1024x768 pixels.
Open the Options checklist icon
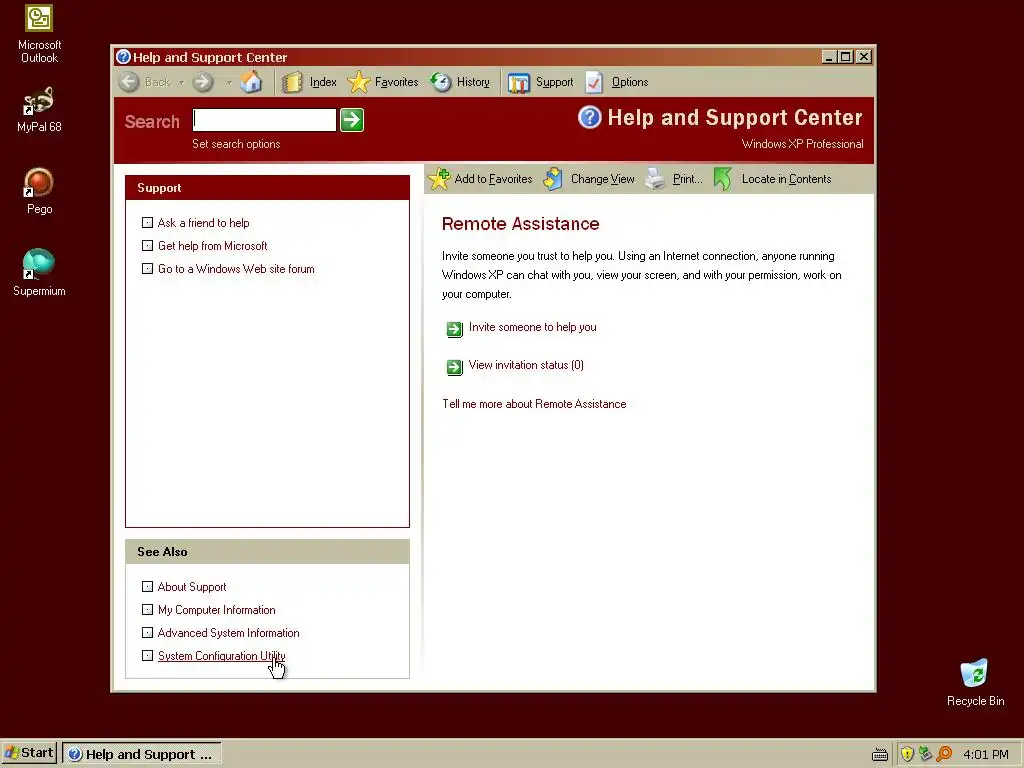click(x=594, y=82)
